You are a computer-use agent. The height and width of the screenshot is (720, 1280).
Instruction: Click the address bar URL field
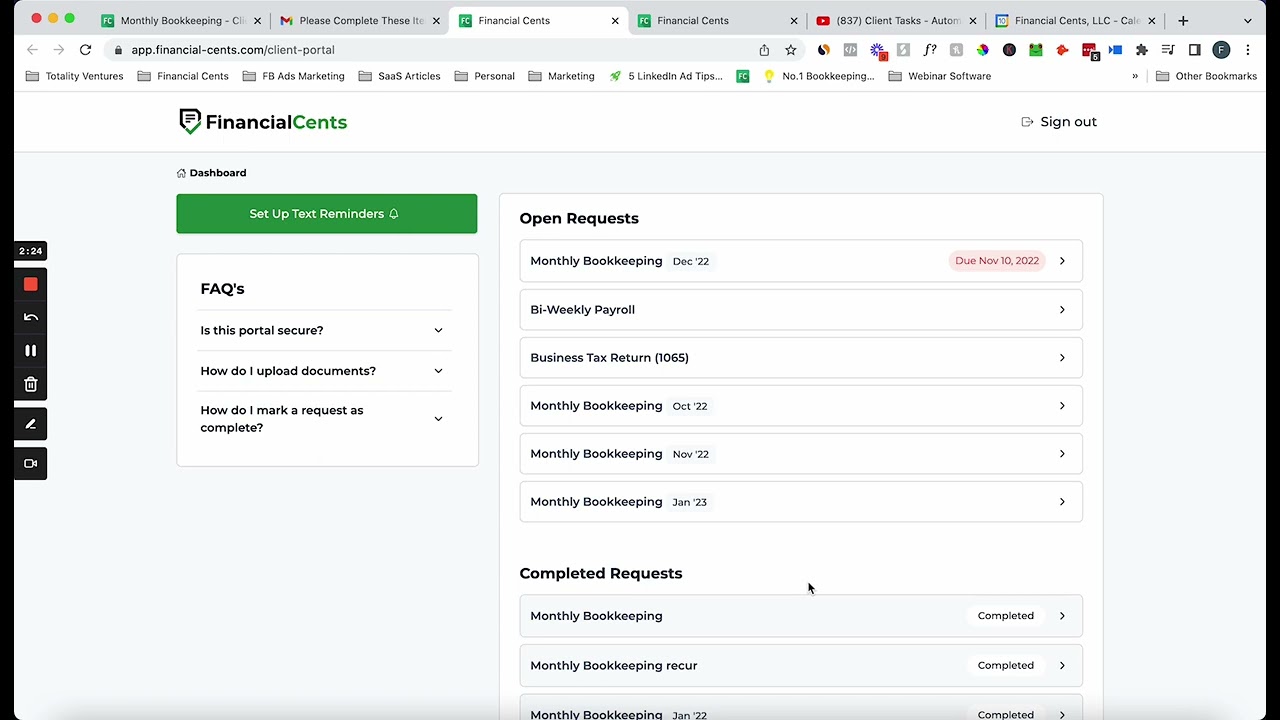tap(435, 50)
